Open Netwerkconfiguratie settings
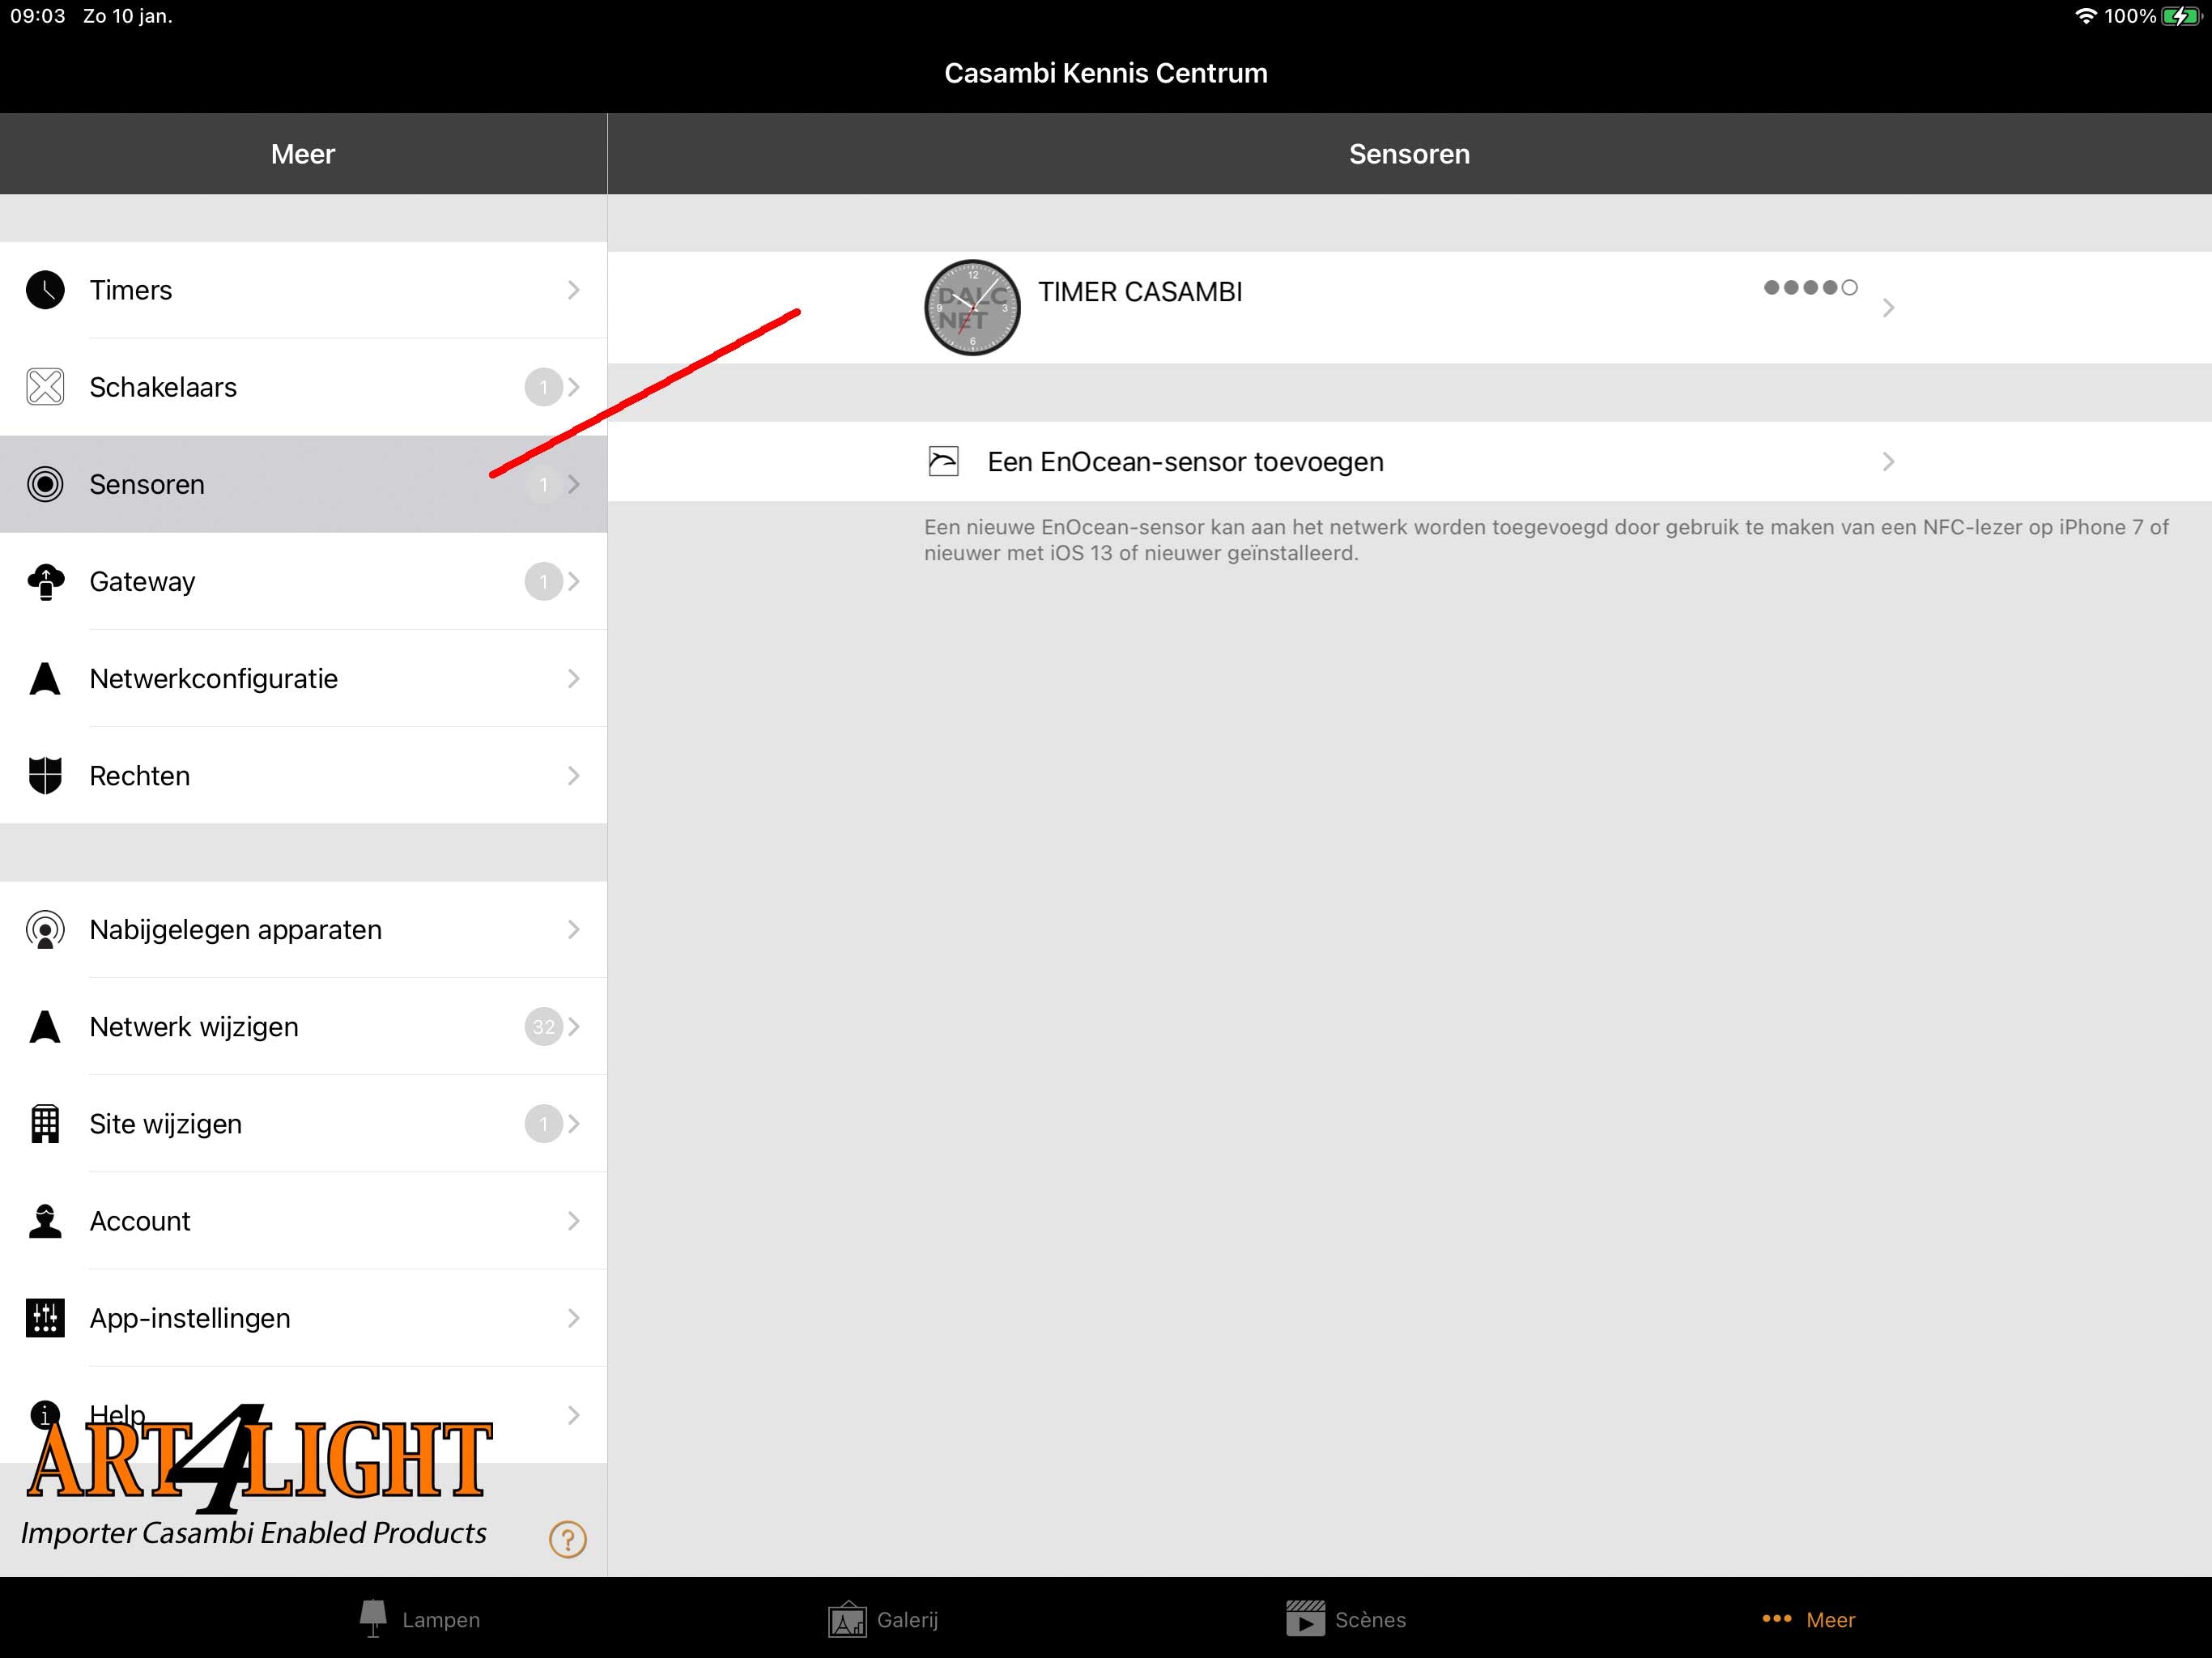This screenshot has width=2212, height=1658. tap(304, 679)
